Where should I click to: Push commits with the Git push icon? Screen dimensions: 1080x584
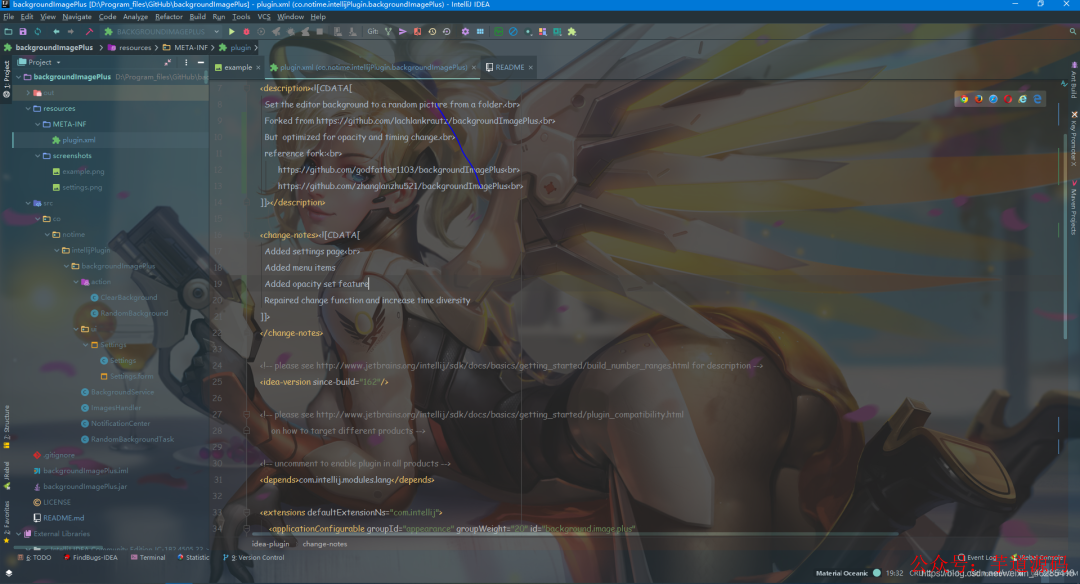(403, 31)
